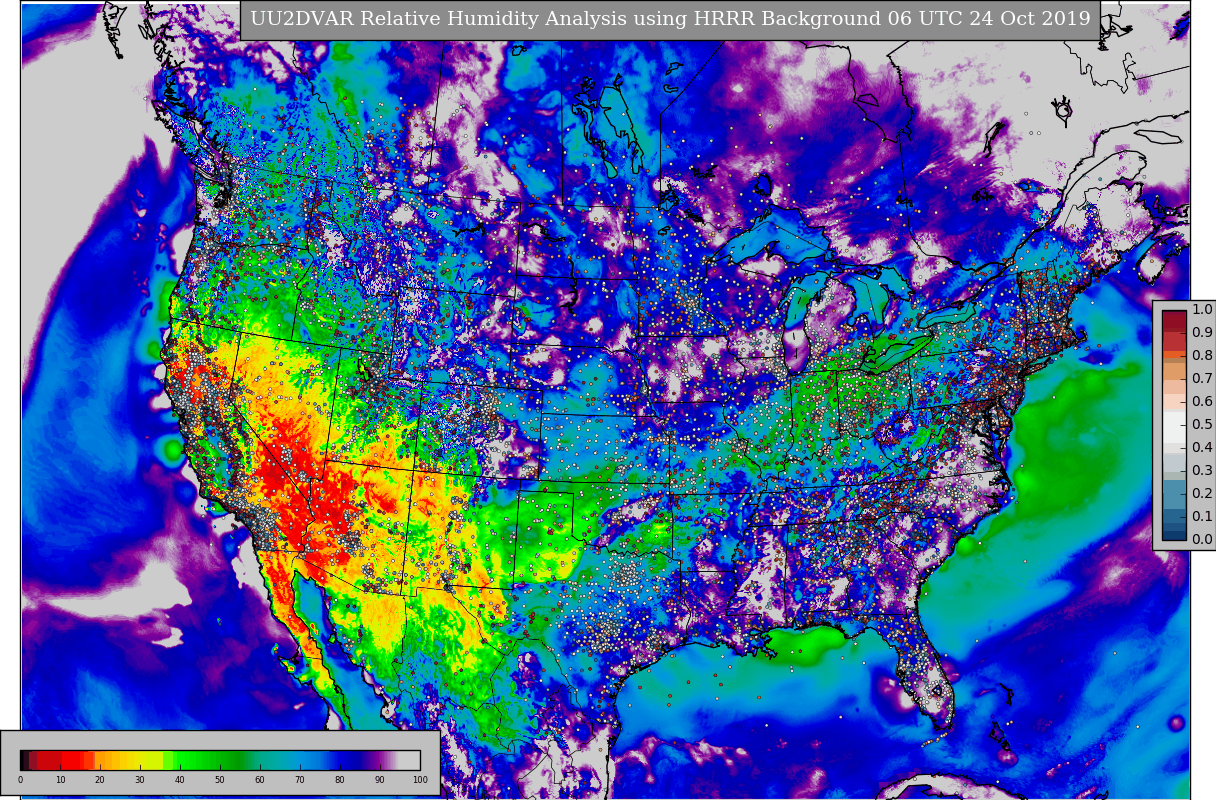Pick the darkest navy bottom swatch of right legend
Viewport: 1216px width, 800px height.
coord(1174,535)
